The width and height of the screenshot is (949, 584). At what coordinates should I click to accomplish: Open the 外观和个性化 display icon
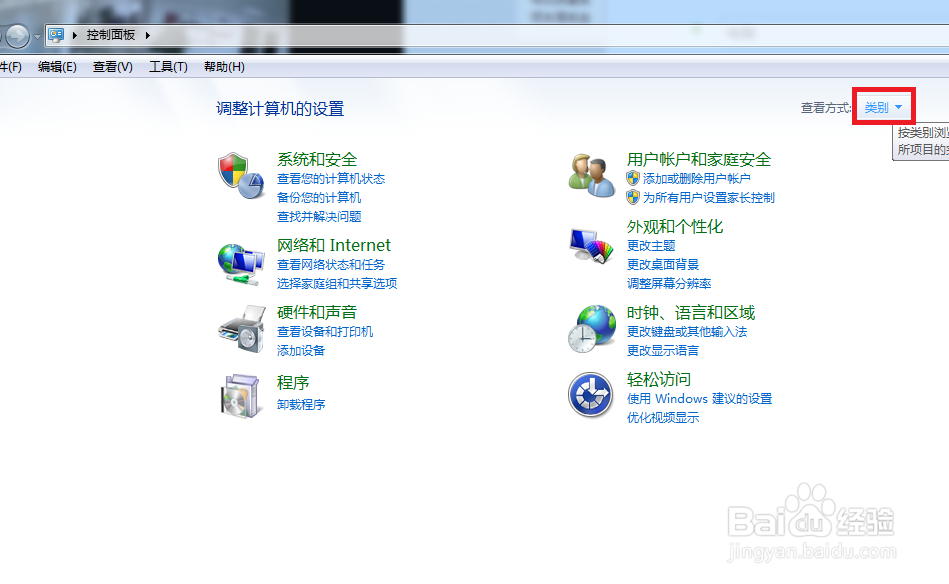590,247
